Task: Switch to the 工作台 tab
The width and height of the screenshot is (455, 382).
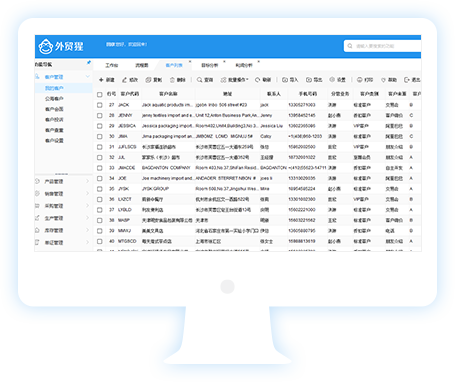Action: [112, 65]
